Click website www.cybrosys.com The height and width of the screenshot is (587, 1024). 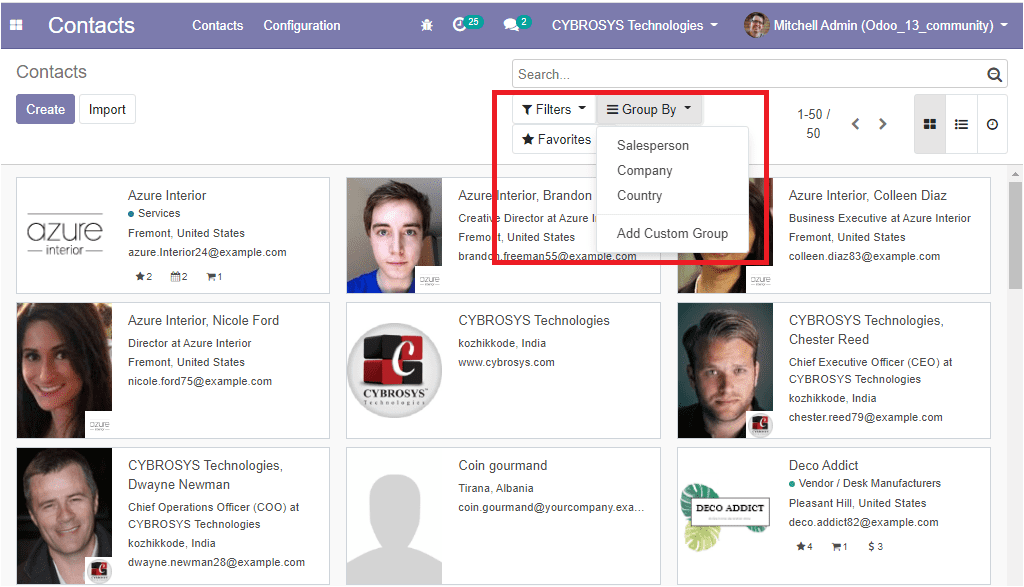[506, 362]
